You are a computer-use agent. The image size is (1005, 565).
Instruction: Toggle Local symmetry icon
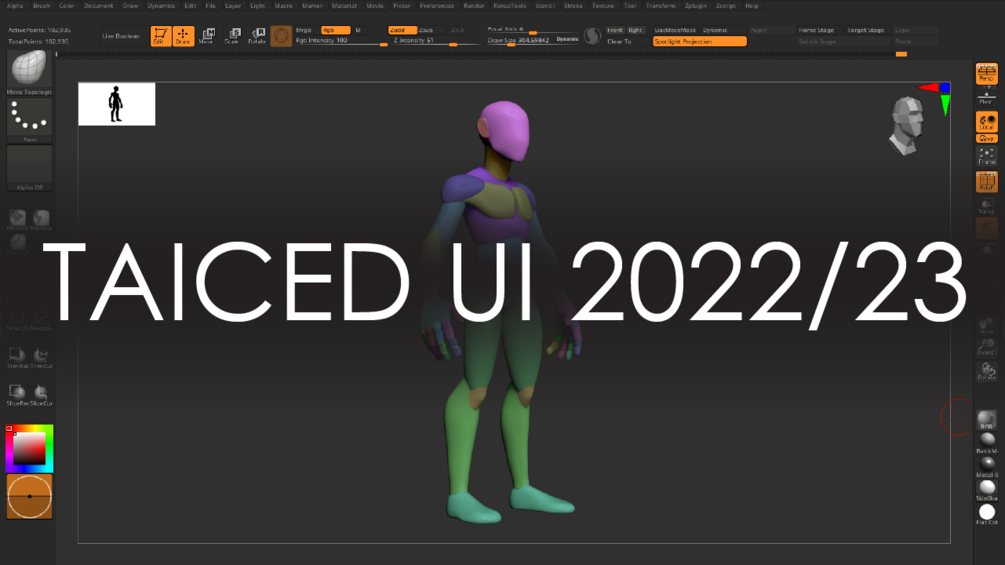click(986, 122)
